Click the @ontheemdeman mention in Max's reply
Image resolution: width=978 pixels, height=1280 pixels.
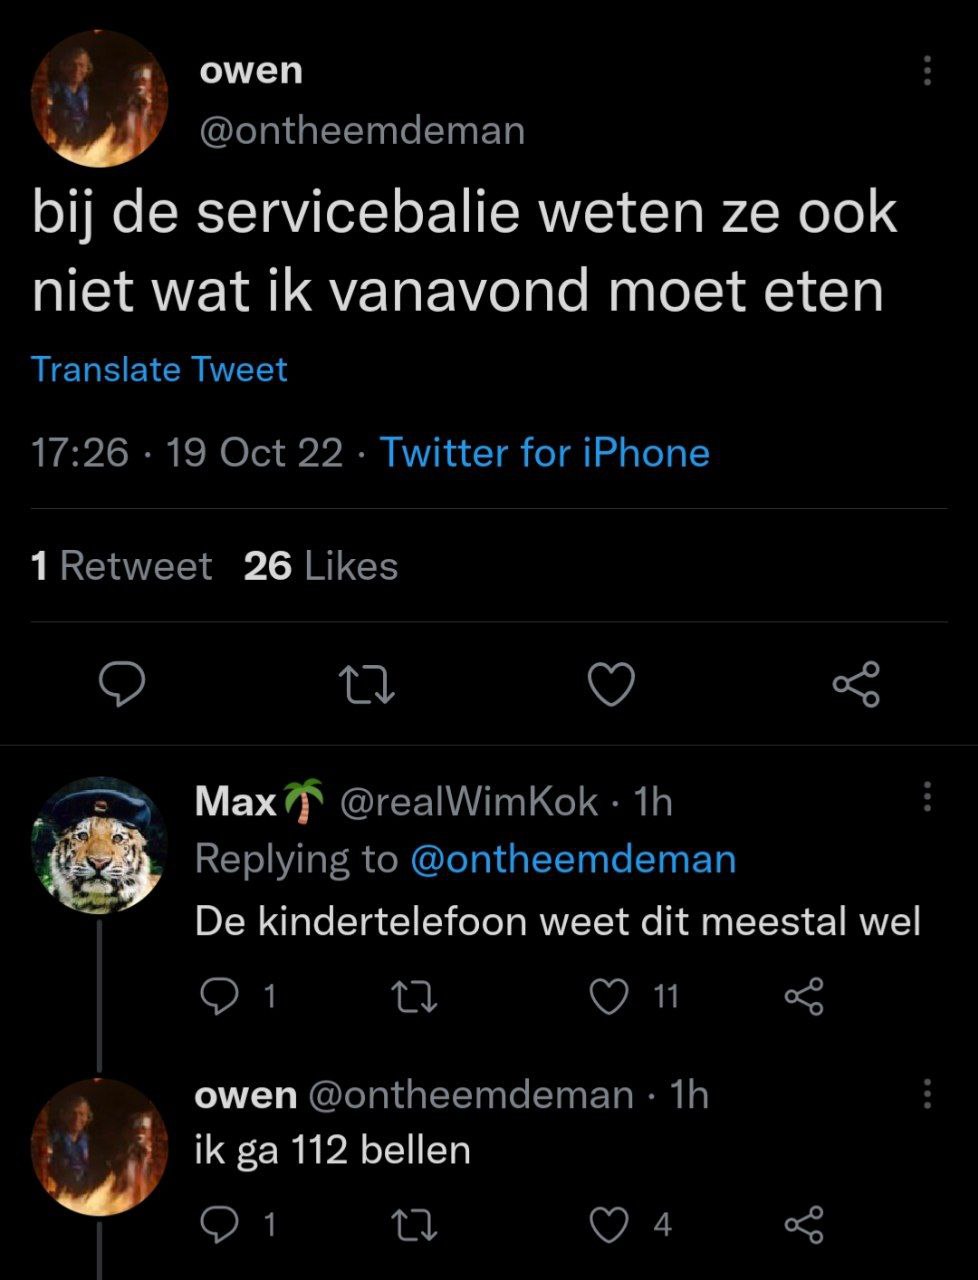pyautogui.click(x=572, y=859)
